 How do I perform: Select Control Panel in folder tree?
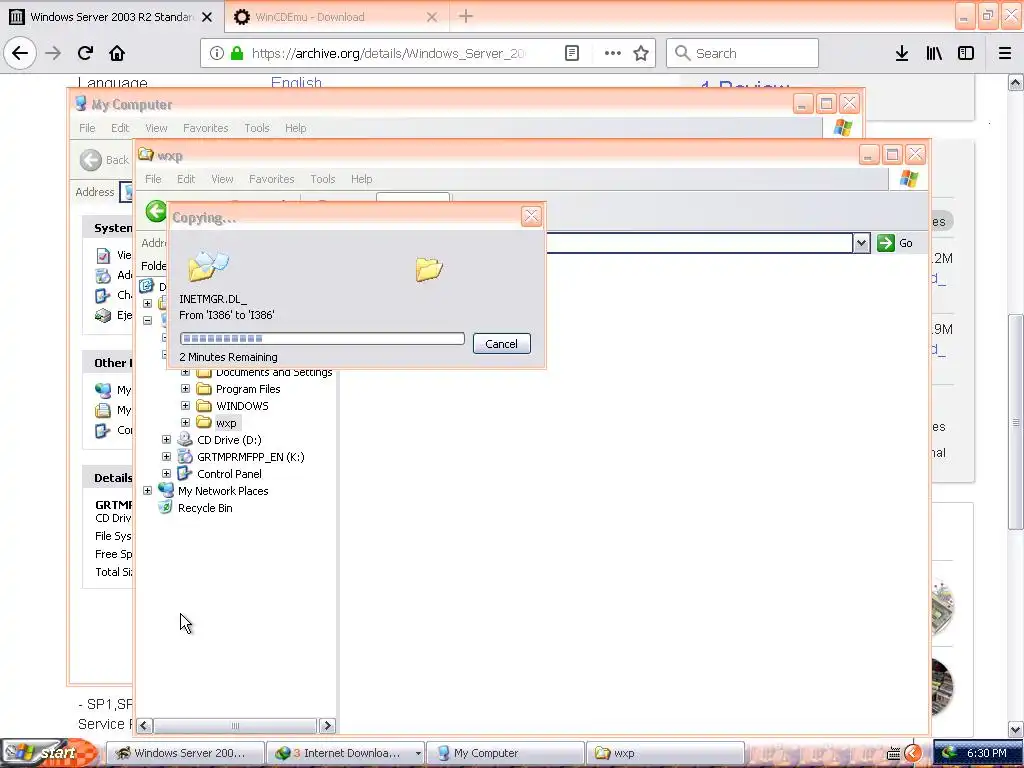click(229, 474)
